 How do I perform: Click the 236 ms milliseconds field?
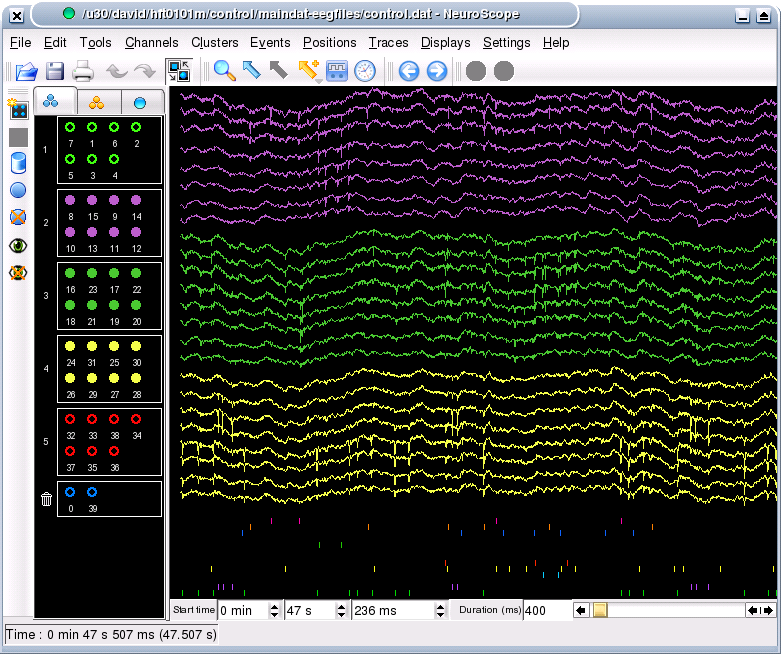pos(393,610)
